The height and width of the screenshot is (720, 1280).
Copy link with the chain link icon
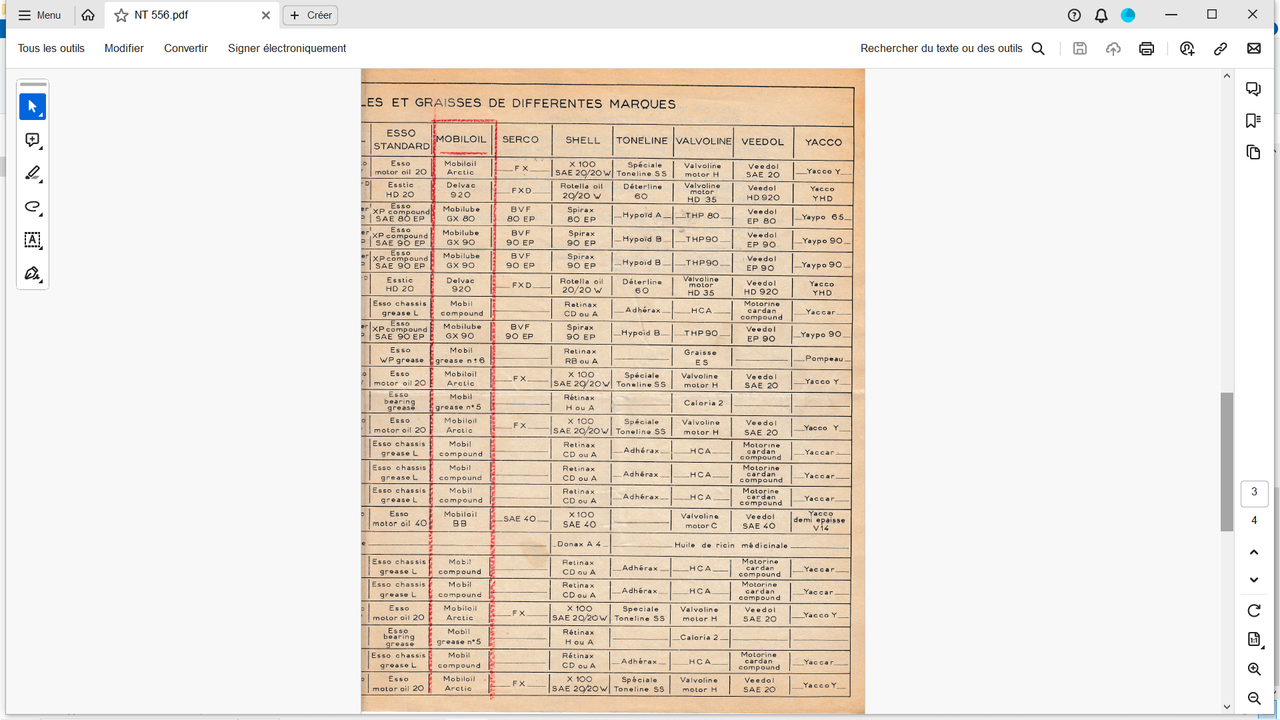[1221, 48]
